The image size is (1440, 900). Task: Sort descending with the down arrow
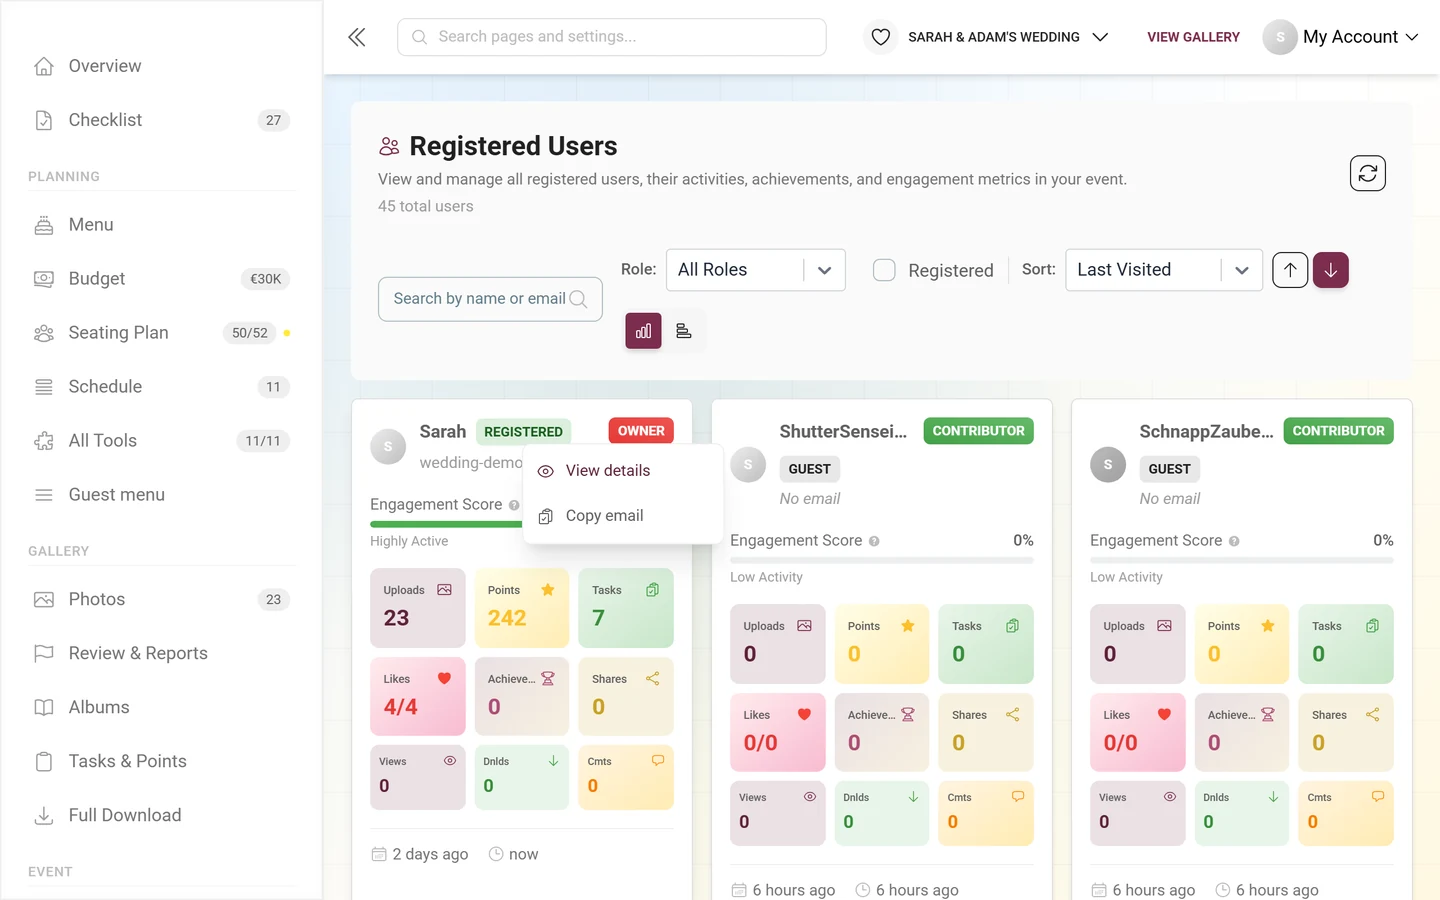(1331, 270)
